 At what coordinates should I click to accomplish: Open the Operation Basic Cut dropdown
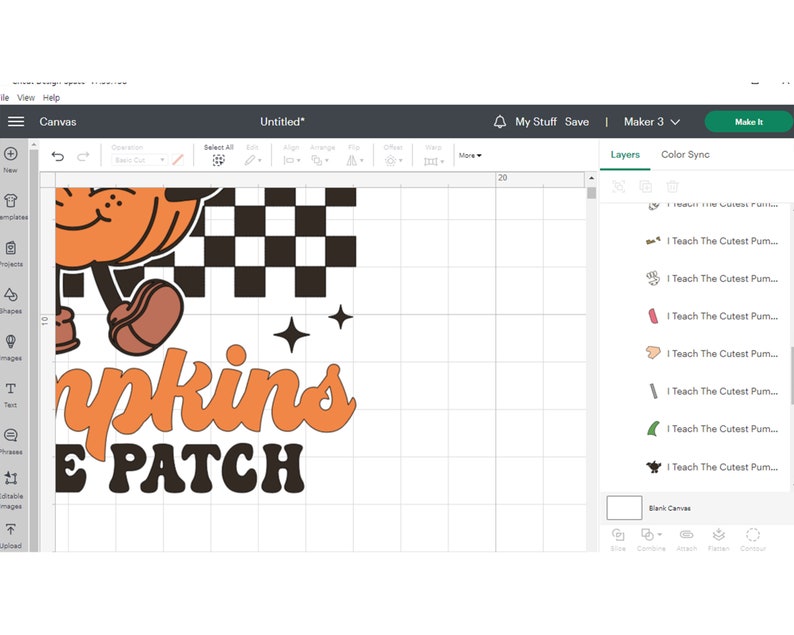(x=139, y=160)
